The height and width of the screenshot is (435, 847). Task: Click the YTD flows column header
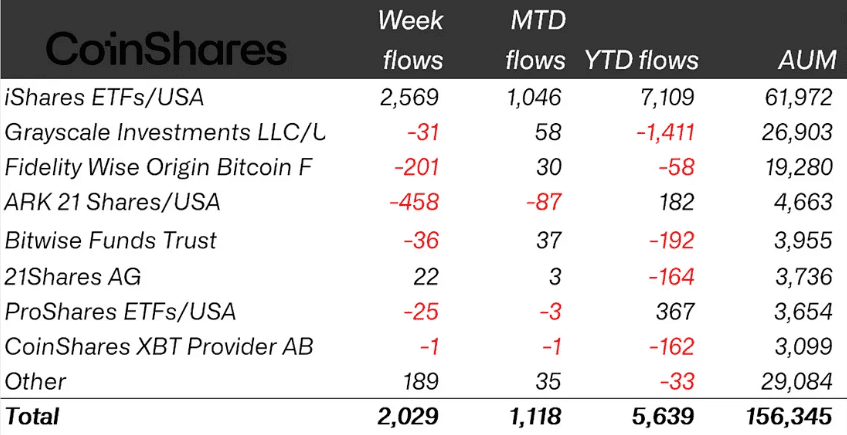tap(641, 60)
